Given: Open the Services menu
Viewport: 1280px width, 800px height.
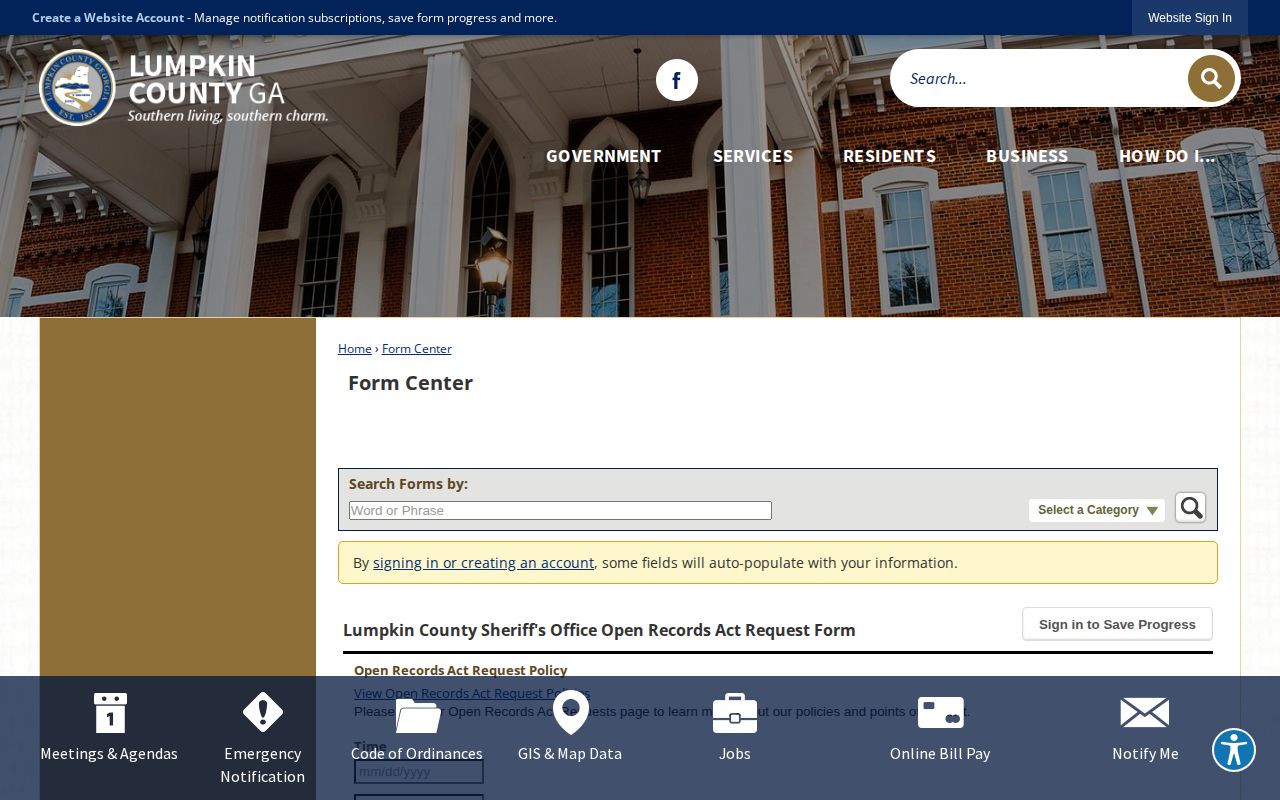Looking at the screenshot, I should coord(753,156).
